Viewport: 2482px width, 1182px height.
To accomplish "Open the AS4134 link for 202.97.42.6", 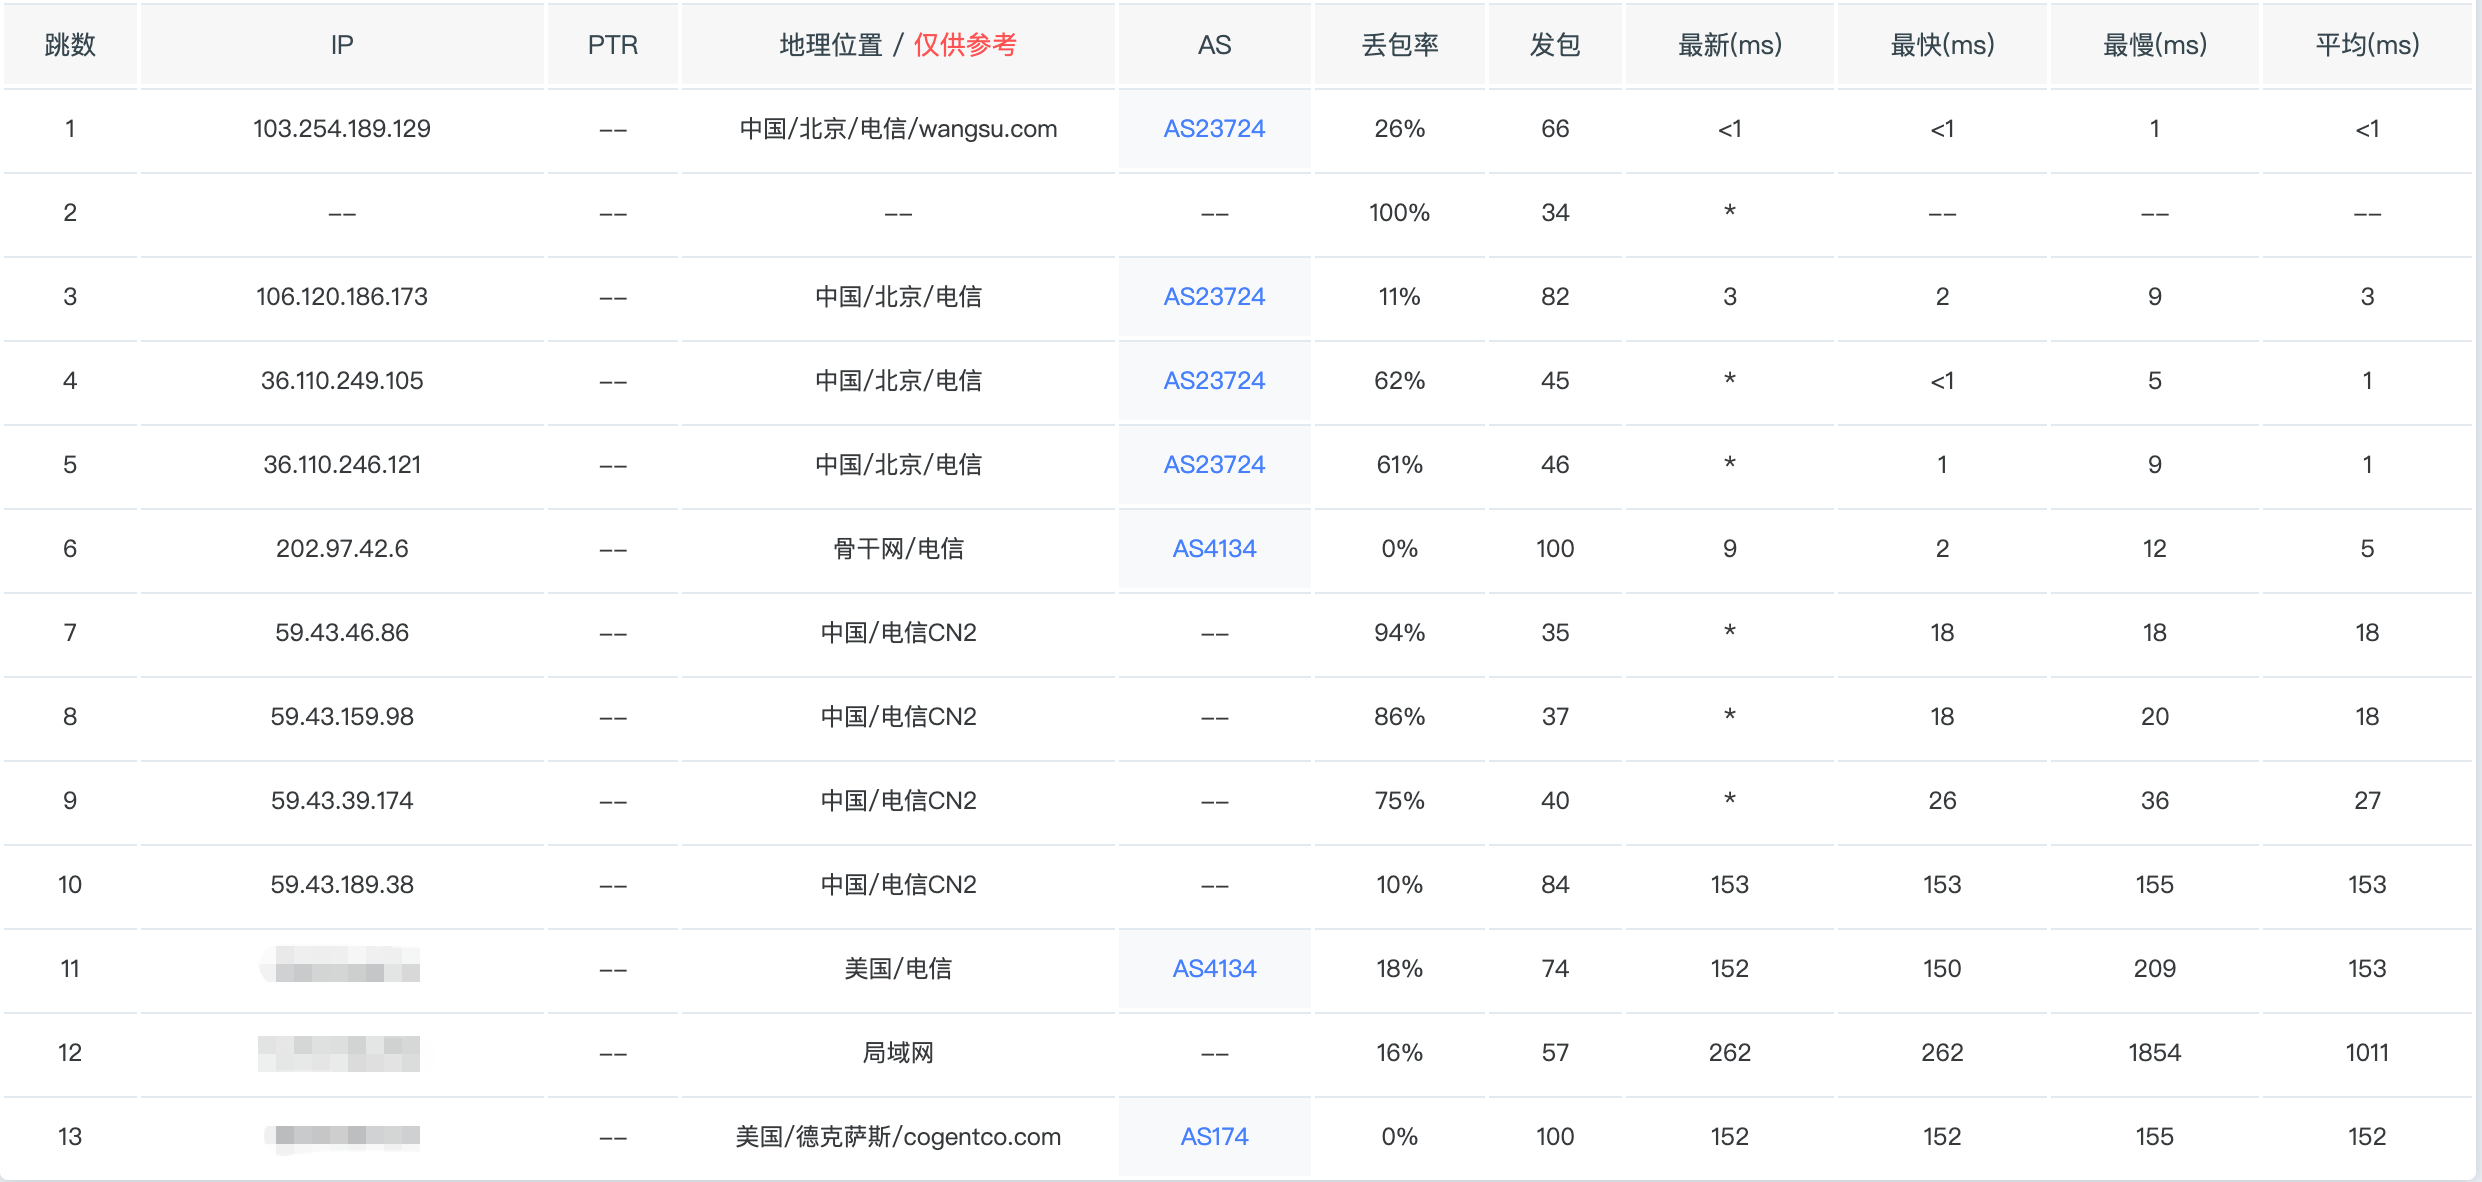I will point(1214,549).
